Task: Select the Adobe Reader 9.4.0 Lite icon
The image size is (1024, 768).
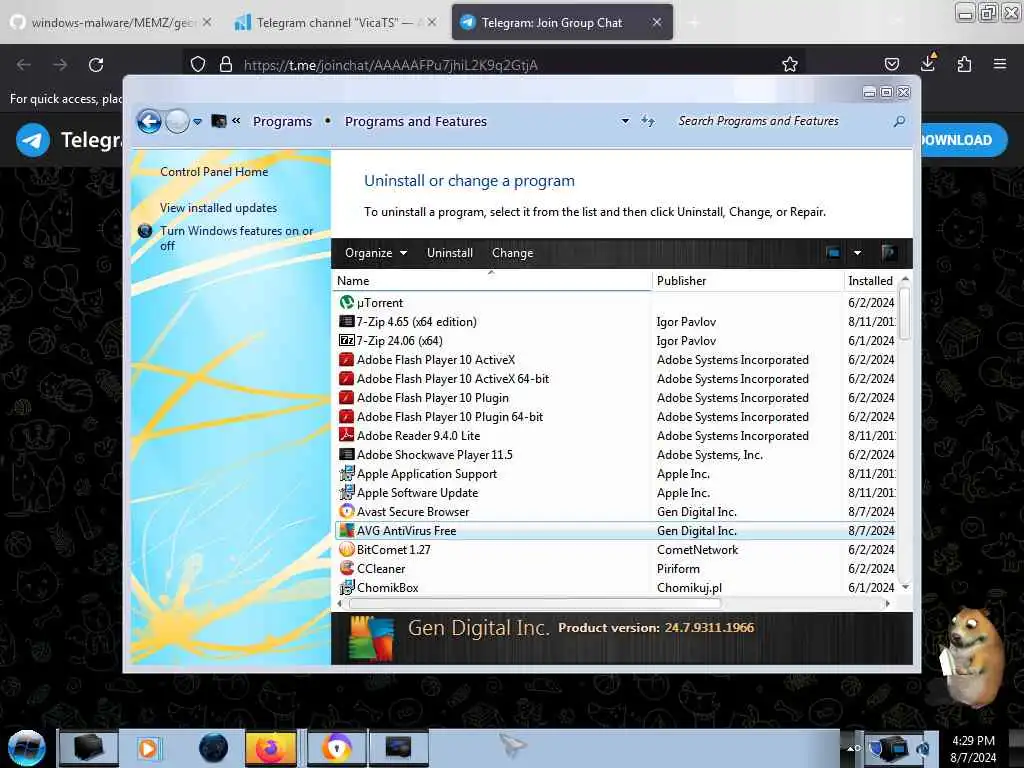Action: pyautogui.click(x=347, y=436)
